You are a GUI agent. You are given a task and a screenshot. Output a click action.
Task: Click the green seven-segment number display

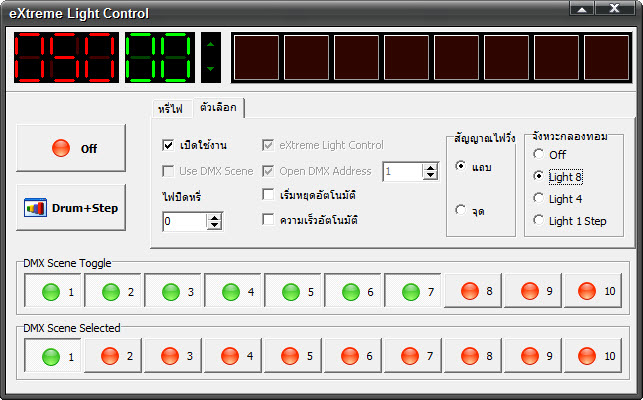[160, 57]
